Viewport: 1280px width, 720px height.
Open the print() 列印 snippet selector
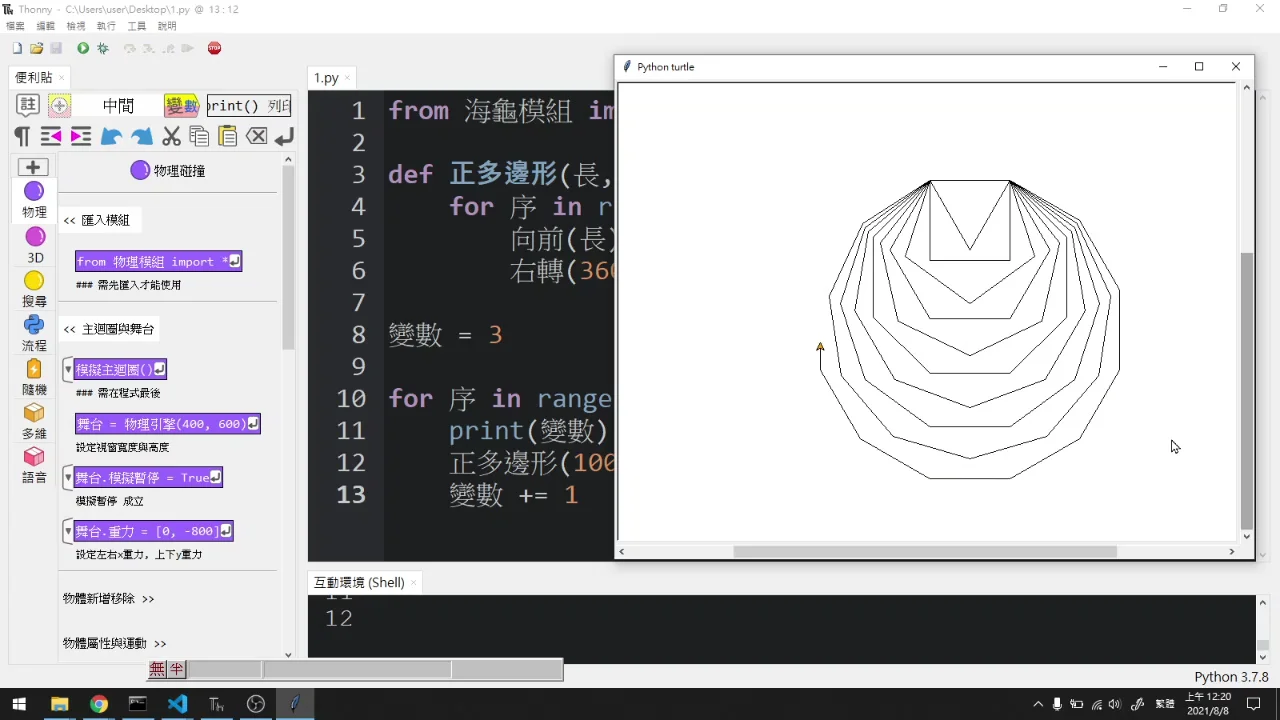249,105
